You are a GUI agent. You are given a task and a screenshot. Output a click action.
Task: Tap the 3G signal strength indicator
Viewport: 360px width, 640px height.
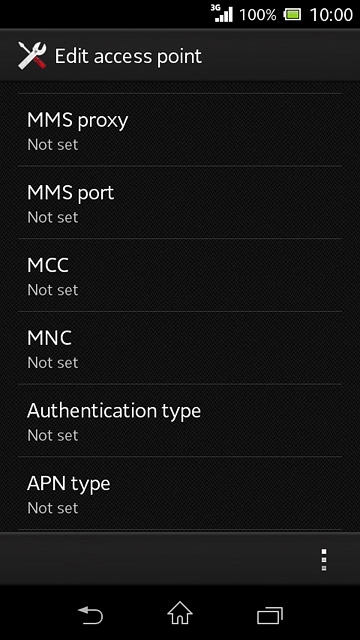click(x=222, y=13)
